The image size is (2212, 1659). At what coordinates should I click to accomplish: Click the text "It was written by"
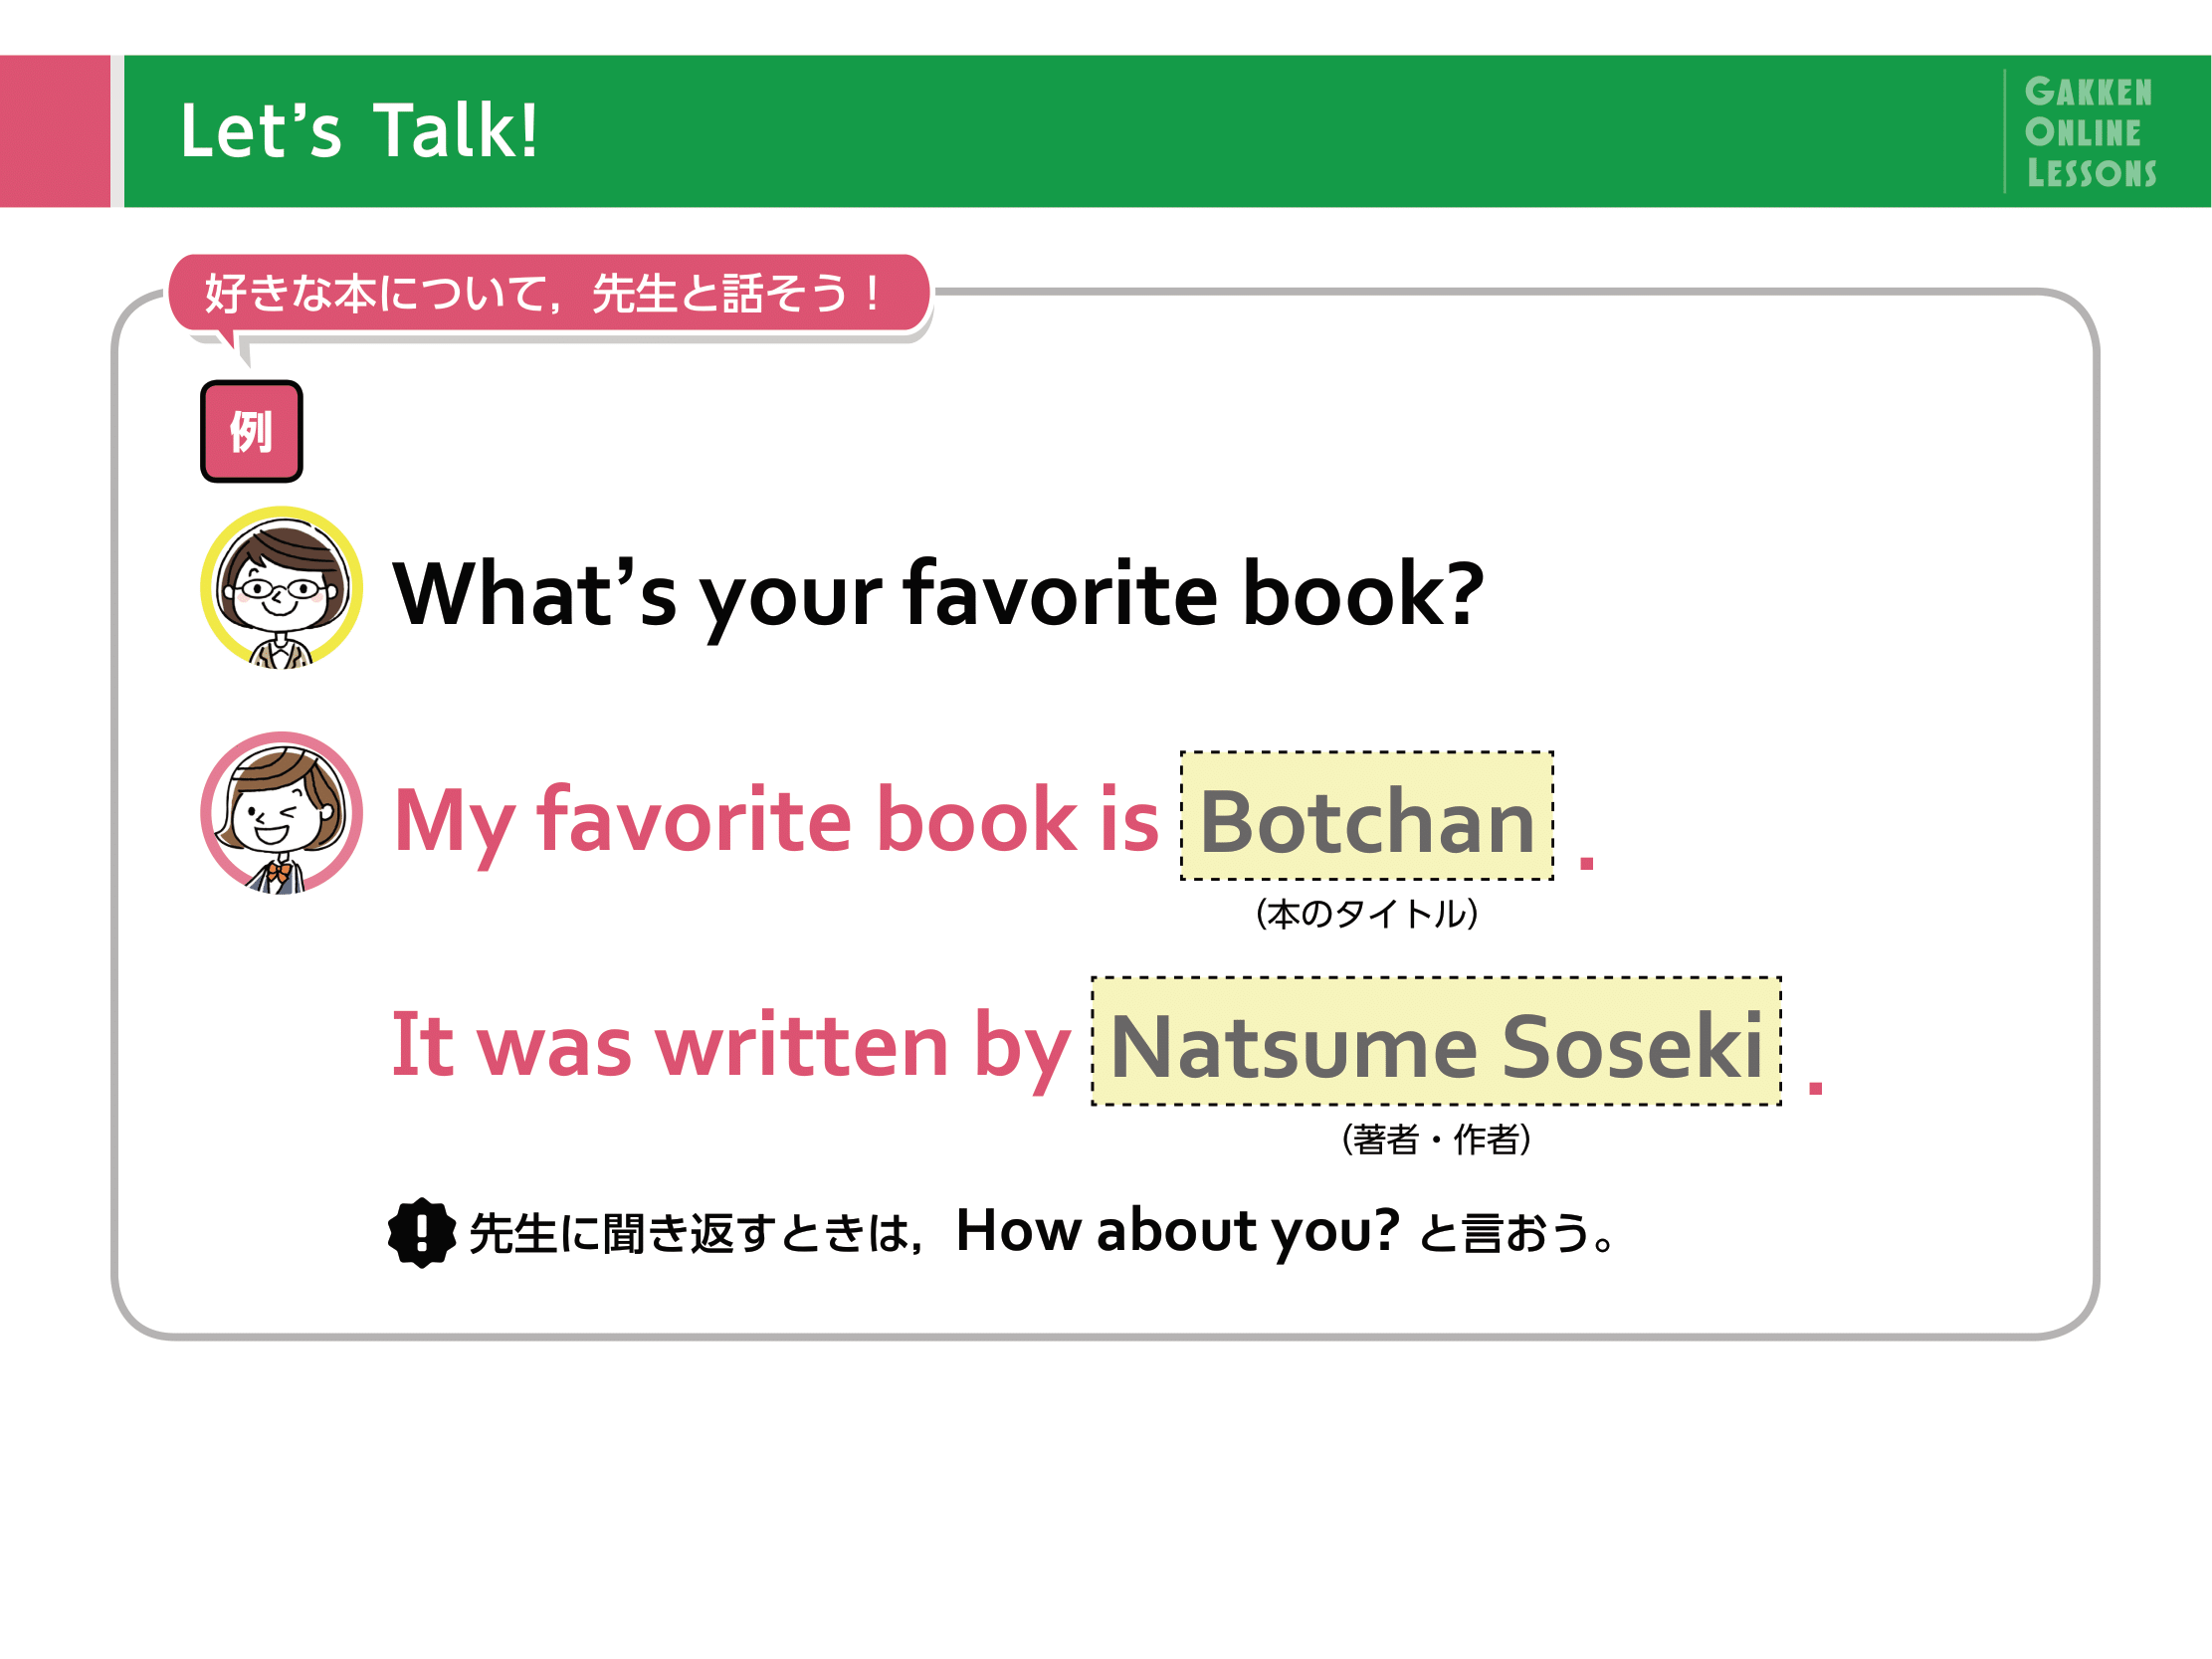[730, 1046]
